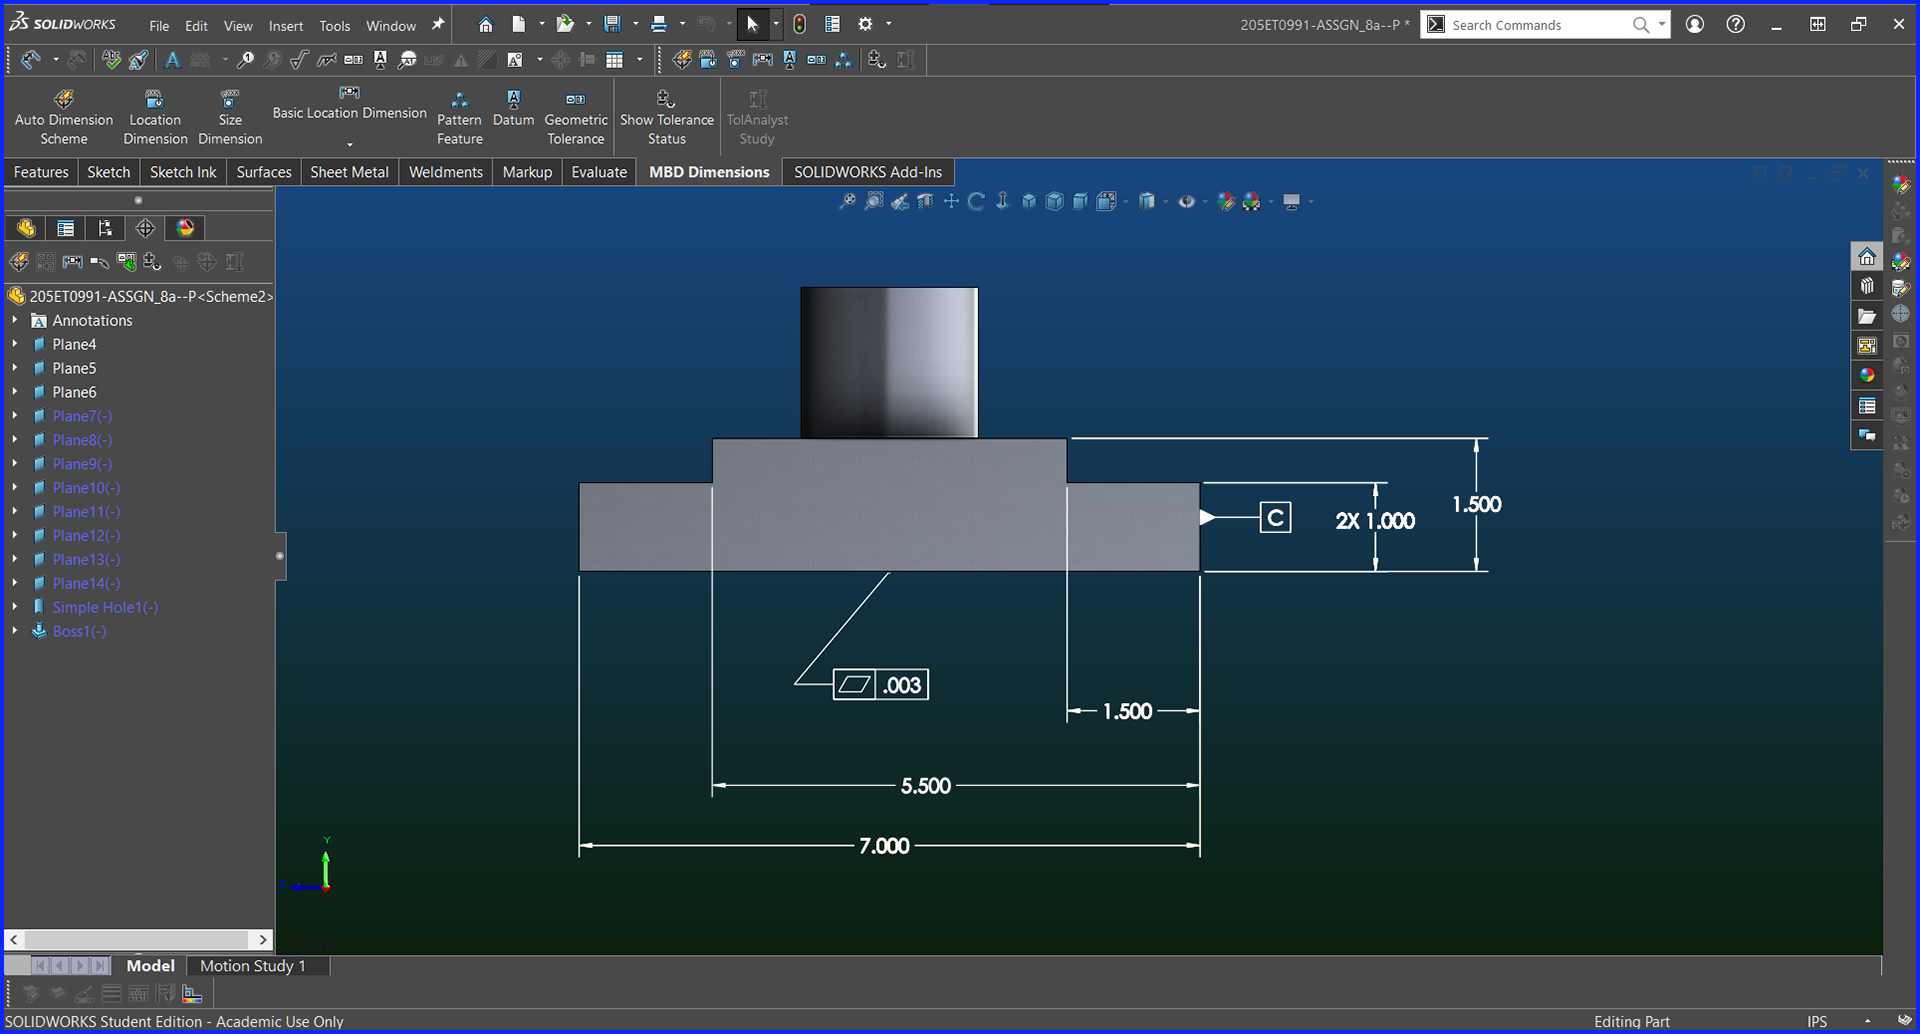Open SOLIDWORKS Resources home in task pane
This screenshot has height=1034, width=1920.
tap(1867, 257)
